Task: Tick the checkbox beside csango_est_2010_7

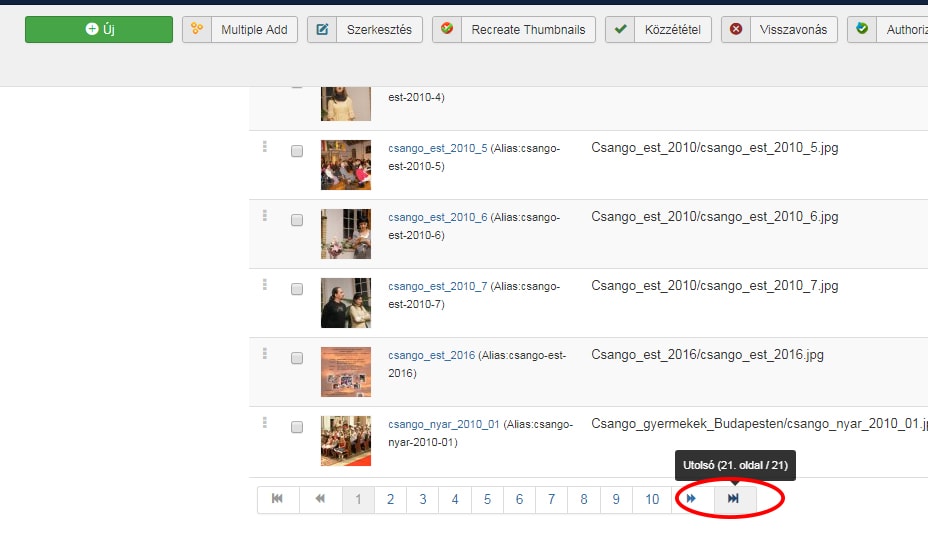Action: pyautogui.click(x=297, y=289)
